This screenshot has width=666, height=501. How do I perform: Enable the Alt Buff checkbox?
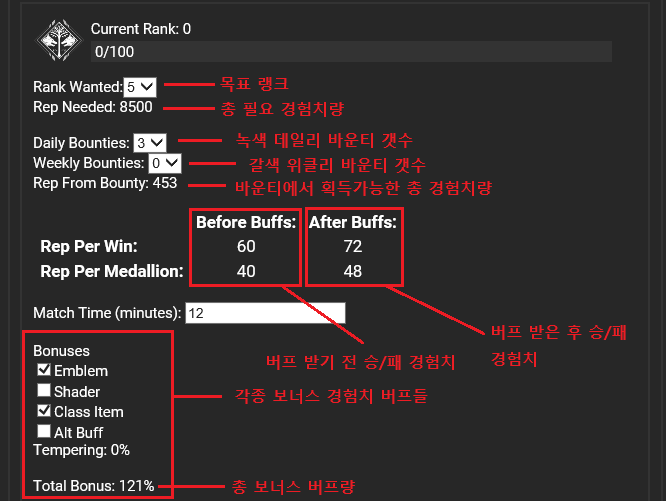click(44, 431)
